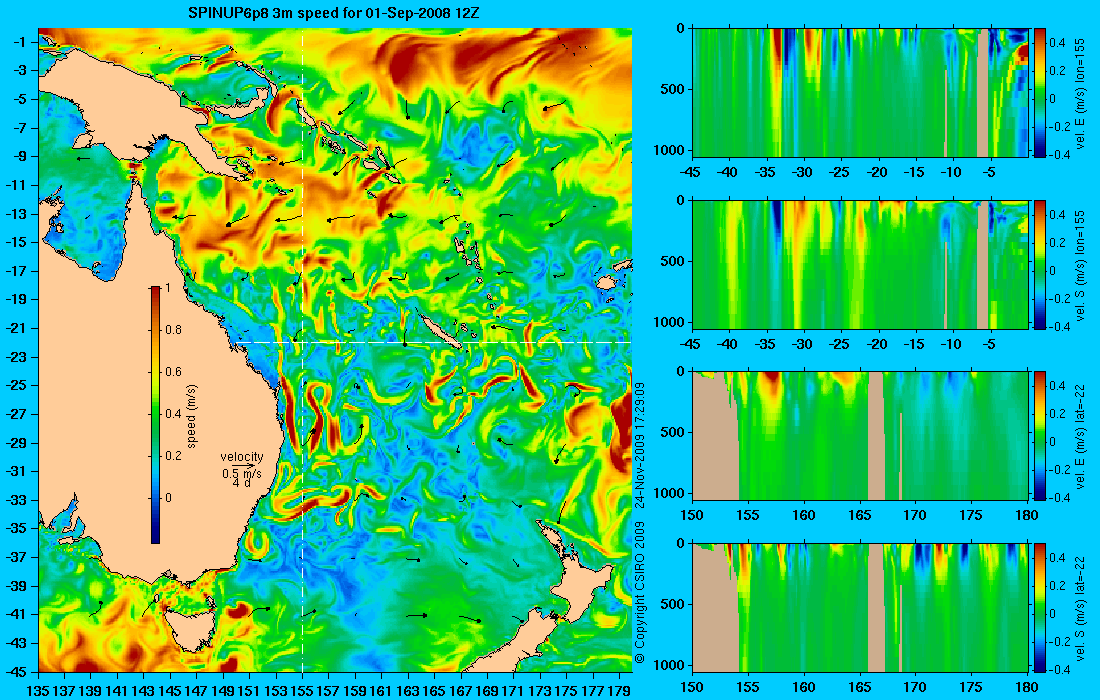Click "180" on the vel. S lat=-22 panel axis

[x=1027, y=687]
